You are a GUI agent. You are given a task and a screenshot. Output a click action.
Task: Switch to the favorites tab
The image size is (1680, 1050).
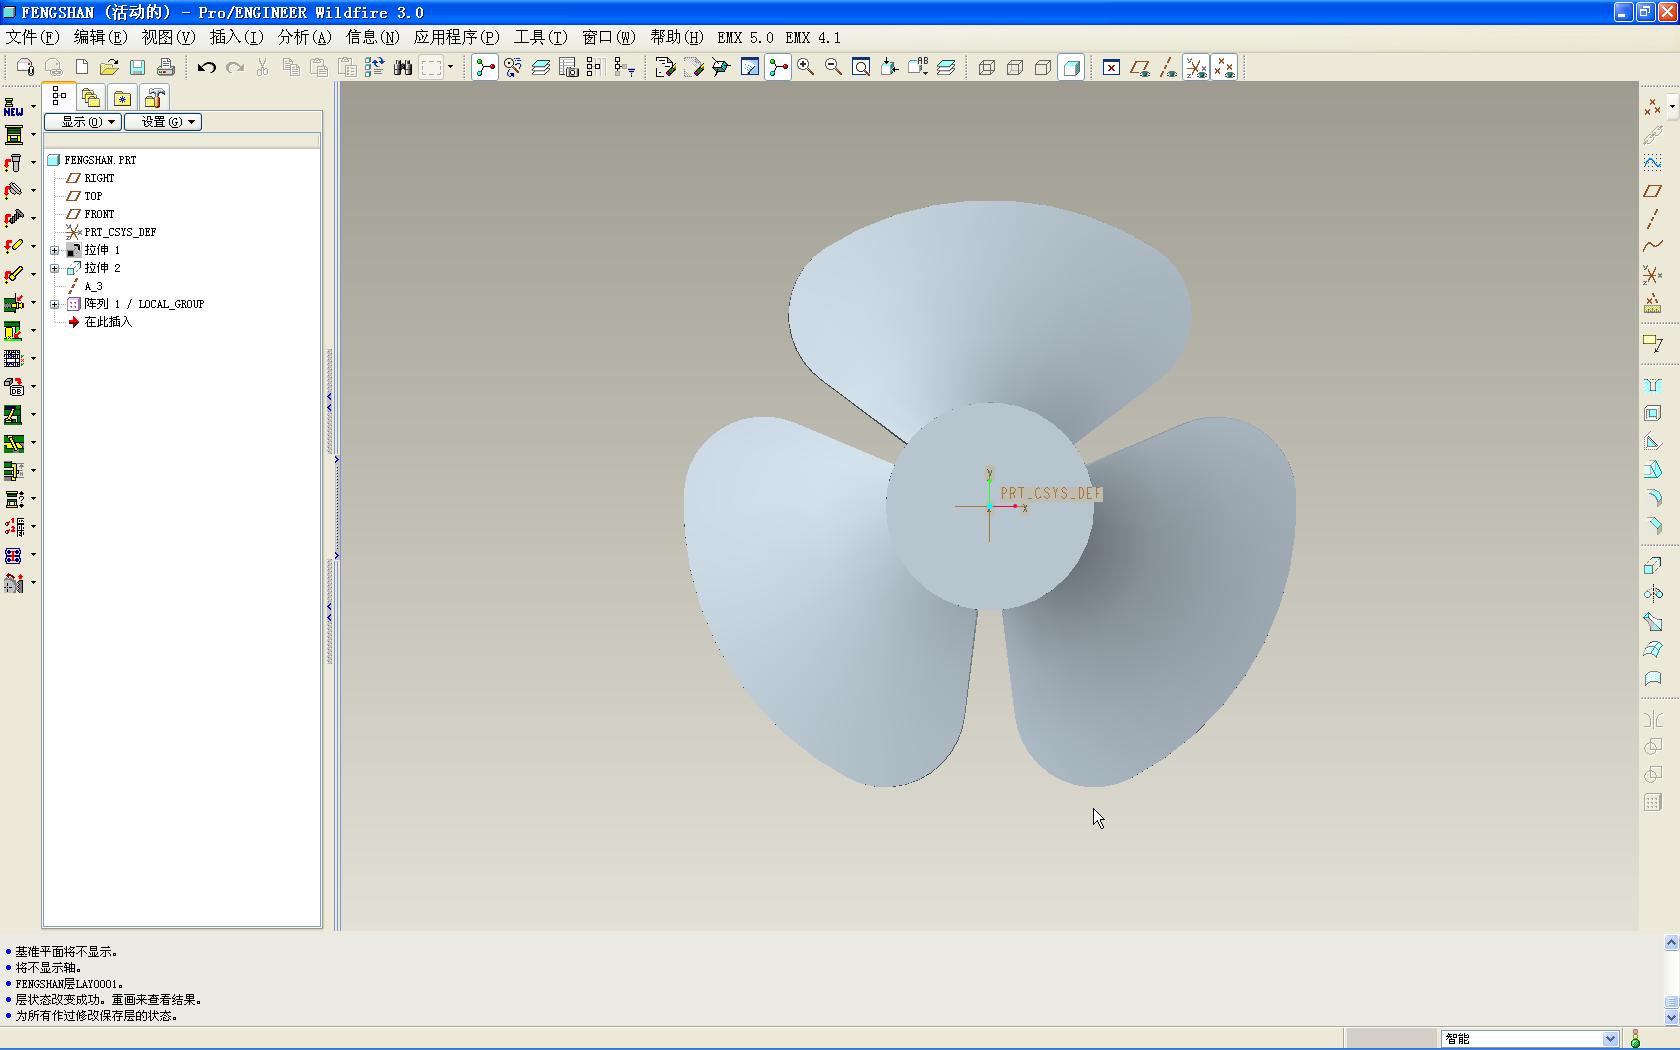122,97
